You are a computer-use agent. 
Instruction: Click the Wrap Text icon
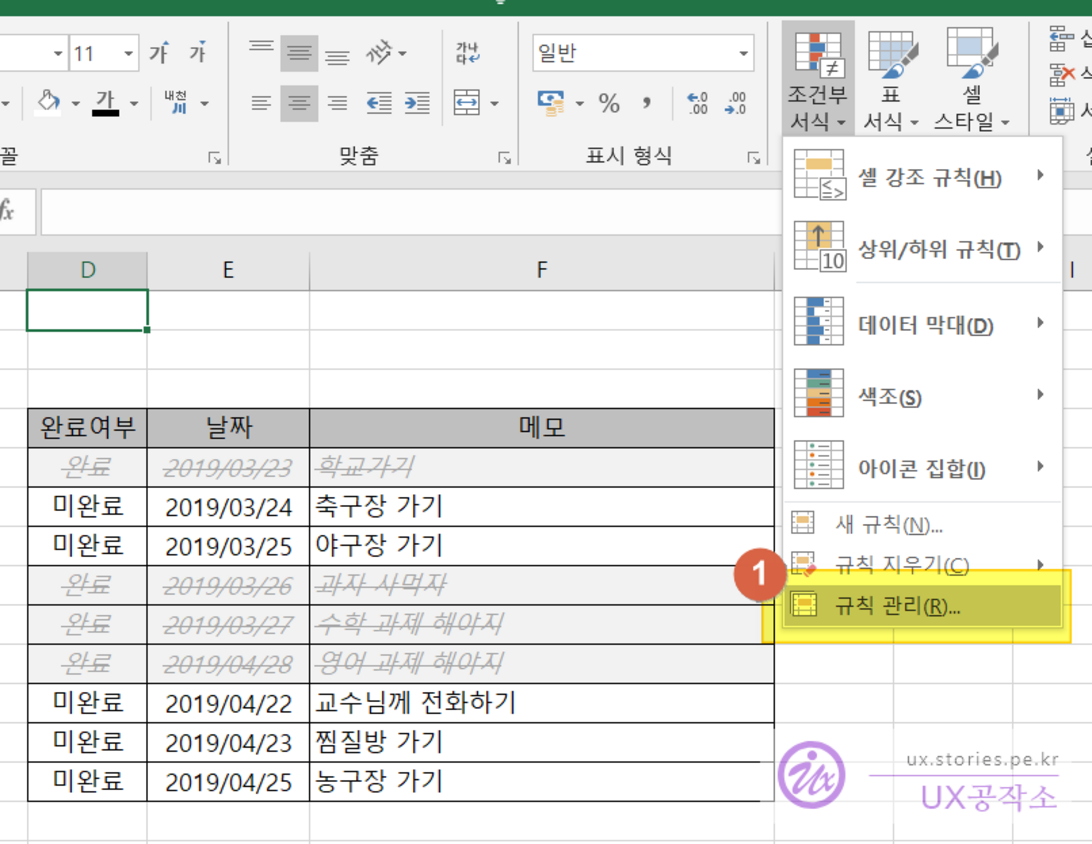coord(467,53)
